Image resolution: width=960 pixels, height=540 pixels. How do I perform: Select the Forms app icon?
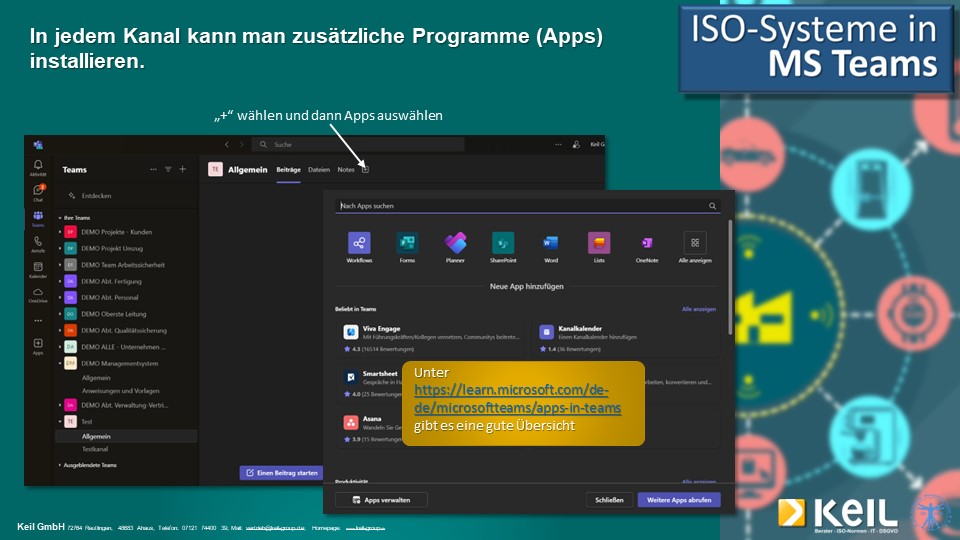[x=406, y=243]
